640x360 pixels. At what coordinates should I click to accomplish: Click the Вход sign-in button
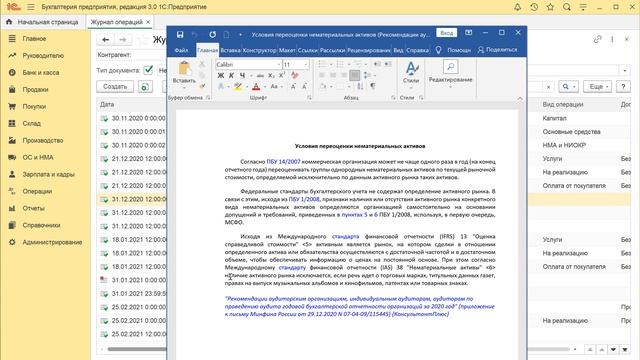pos(447,33)
